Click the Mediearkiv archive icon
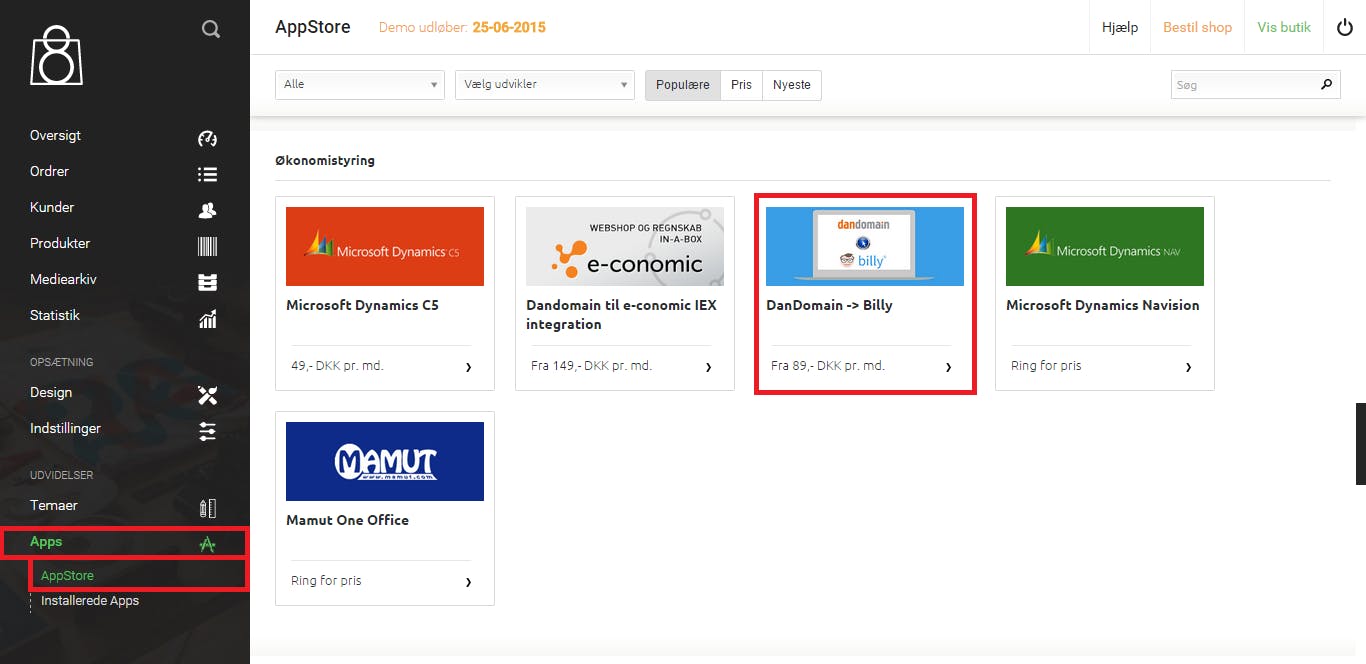Viewport: 1366px width, 664px height. [x=207, y=283]
